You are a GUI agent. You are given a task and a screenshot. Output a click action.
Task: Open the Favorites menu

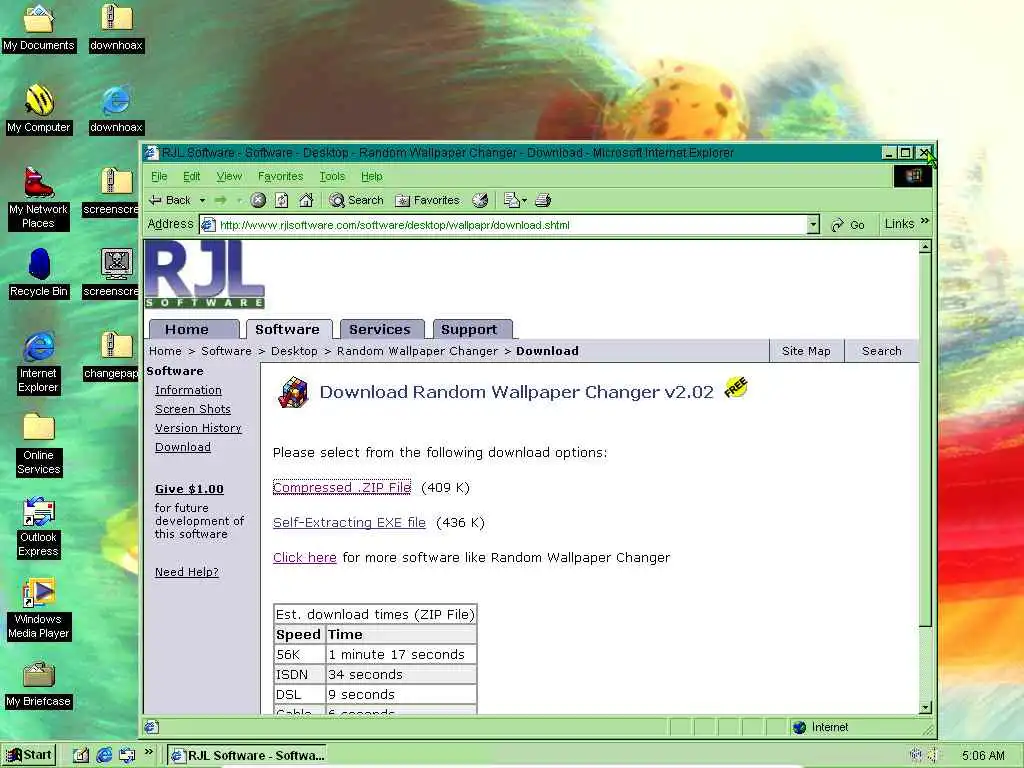pos(280,176)
